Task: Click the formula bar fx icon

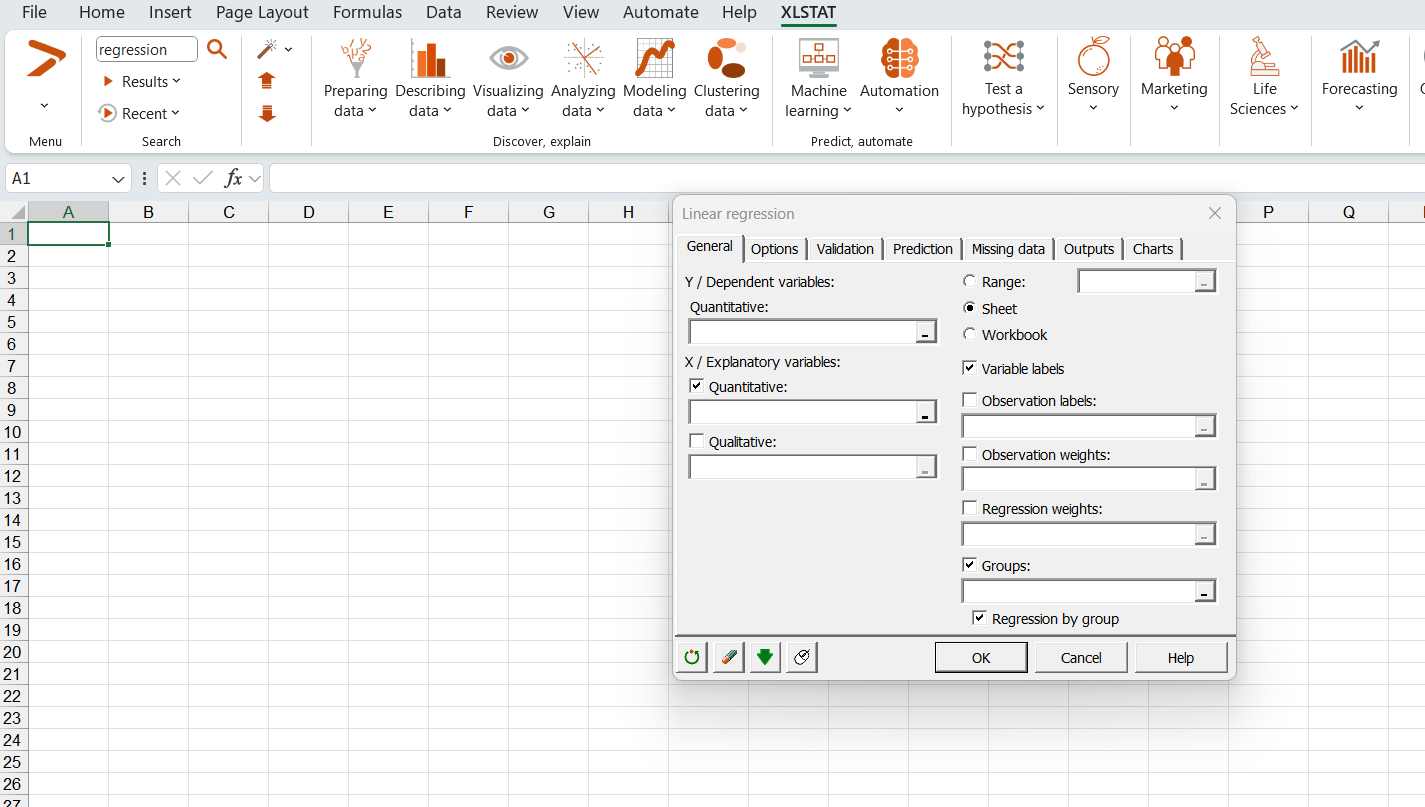Action: (x=233, y=178)
